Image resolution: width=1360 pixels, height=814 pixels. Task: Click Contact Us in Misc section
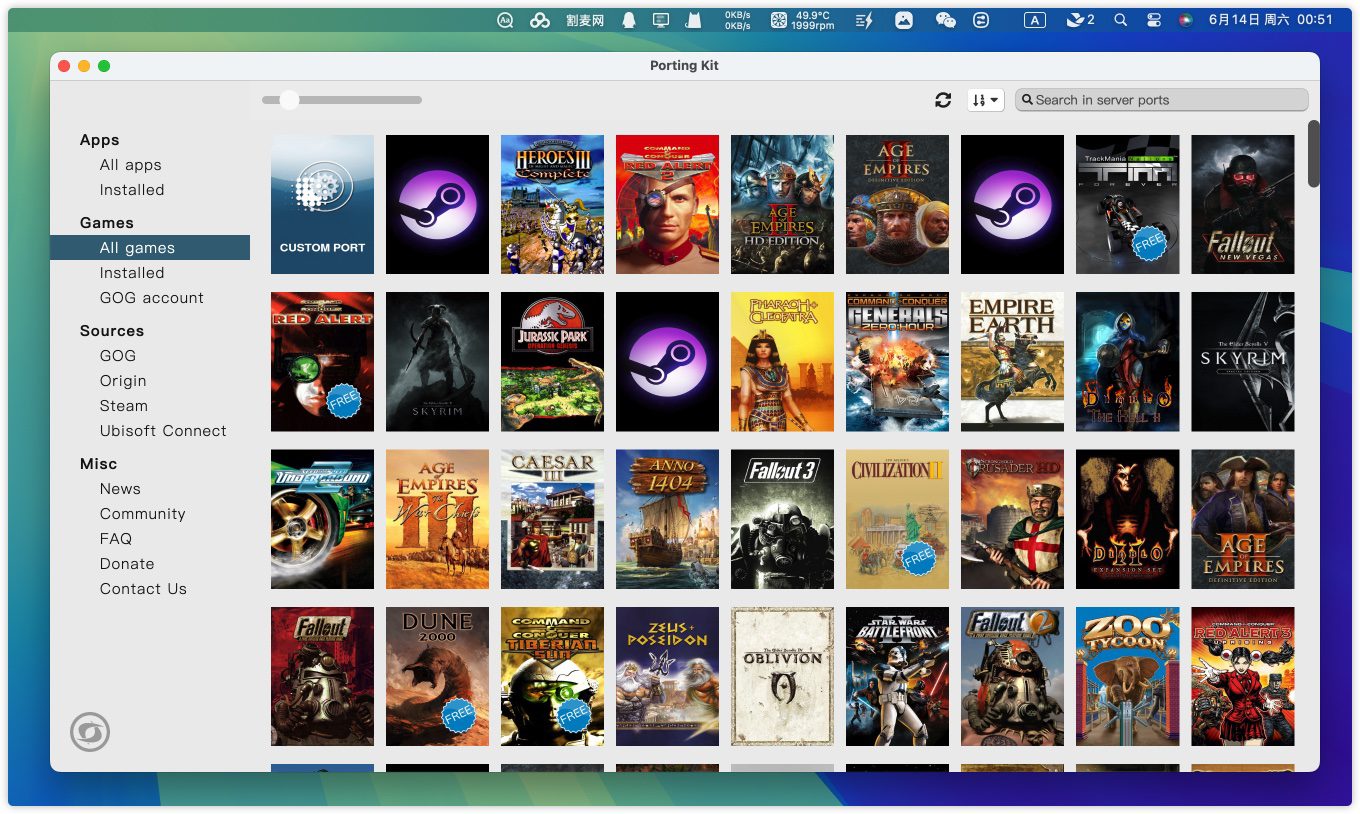pos(143,589)
